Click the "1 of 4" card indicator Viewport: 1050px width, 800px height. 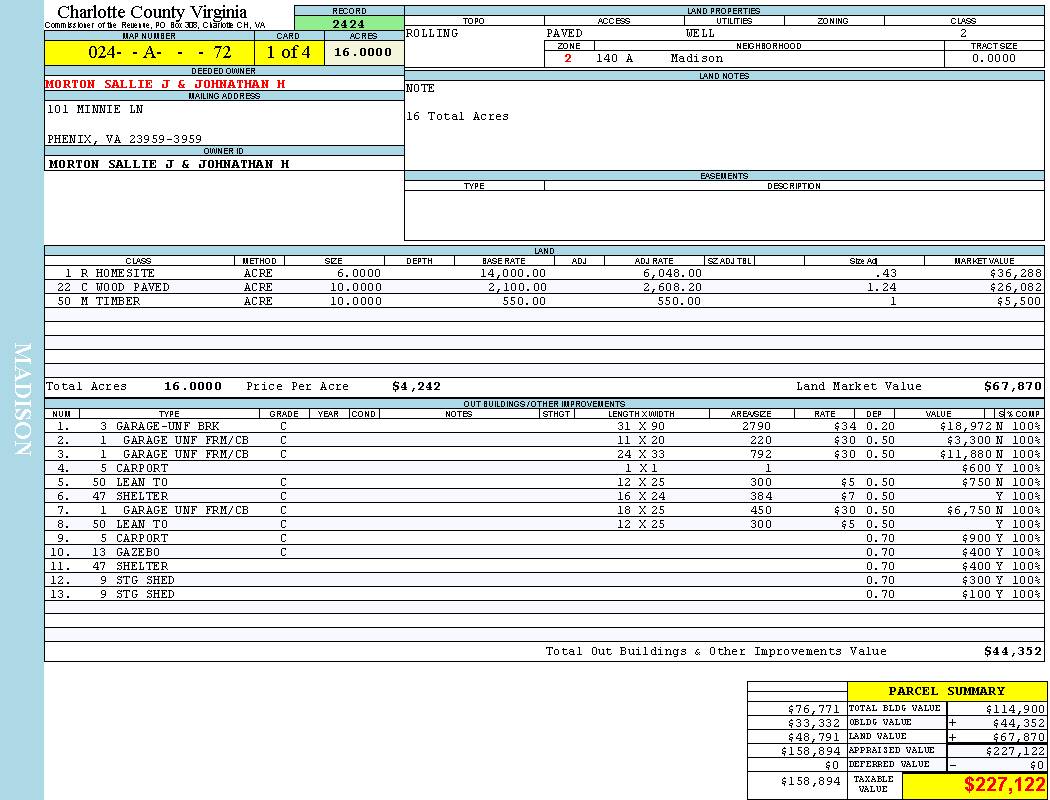click(x=288, y=53)
